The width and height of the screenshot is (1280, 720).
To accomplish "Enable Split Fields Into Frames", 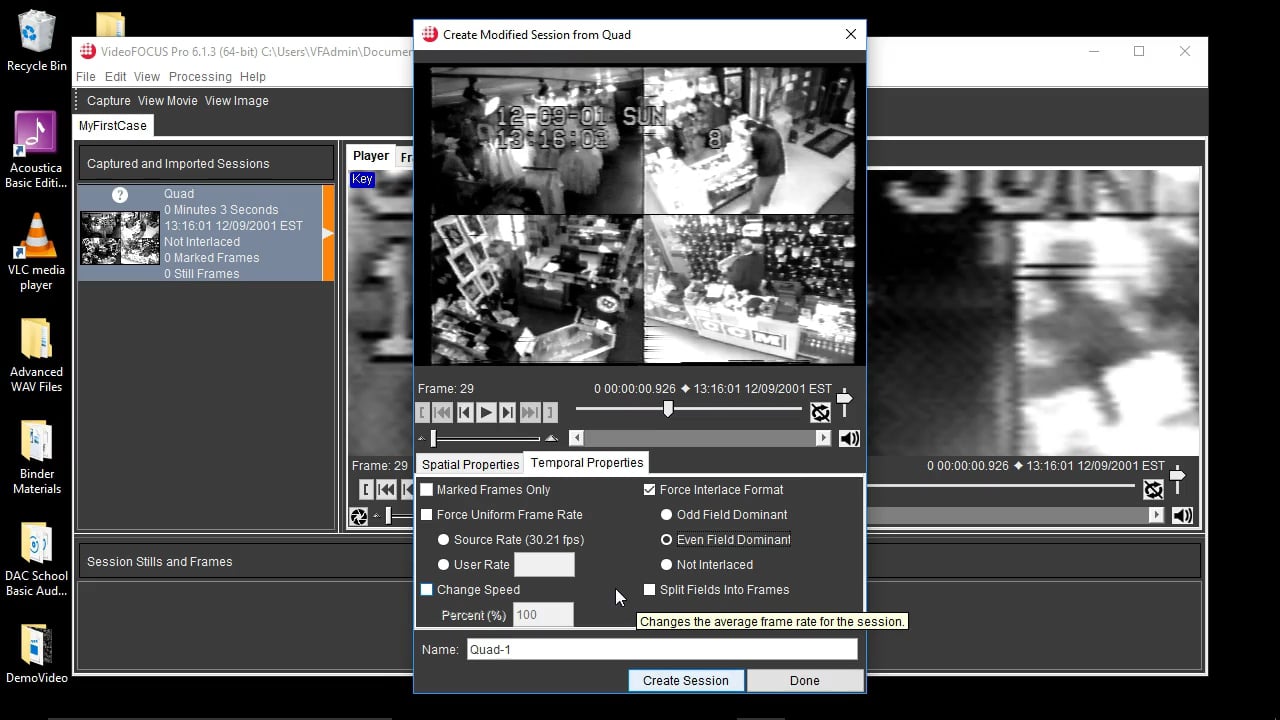I will [x=650, y=590].
